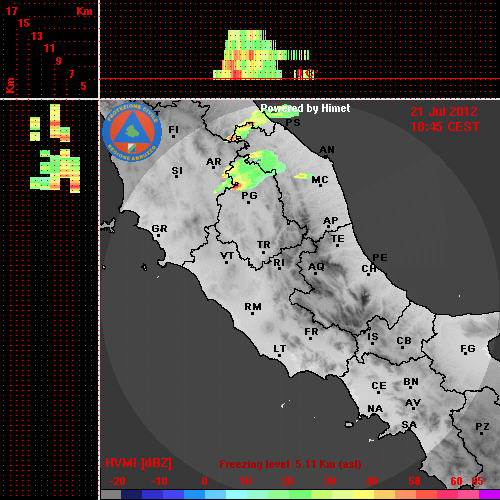500x500 pixels.
Task: Click the 'Freezing level 5.11 Km (asl)' text
Action: (290, 464)
